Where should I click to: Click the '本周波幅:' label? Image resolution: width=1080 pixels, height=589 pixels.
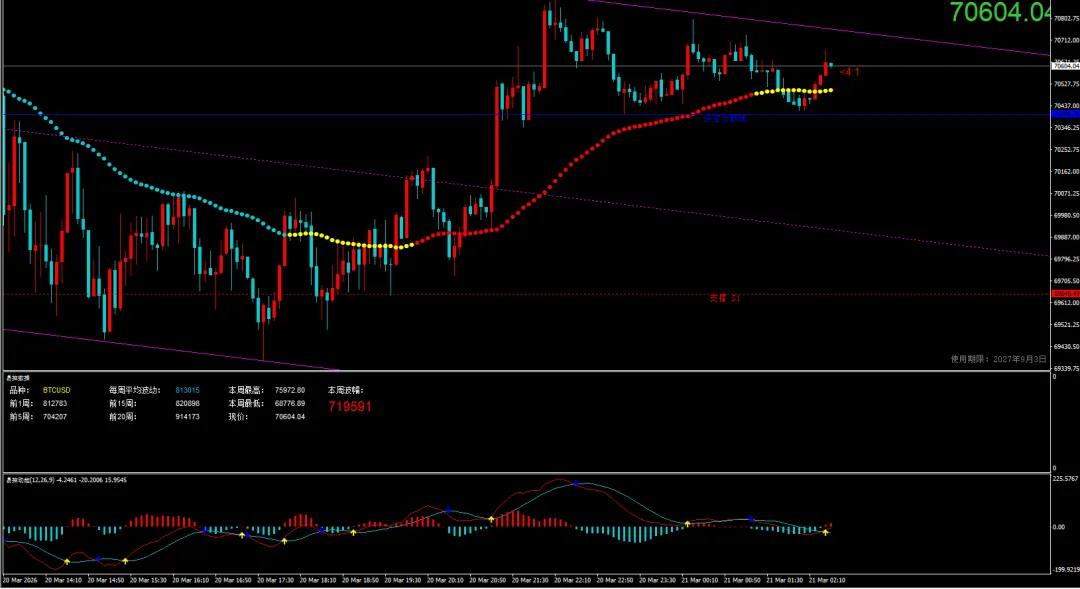click(346, 391)
